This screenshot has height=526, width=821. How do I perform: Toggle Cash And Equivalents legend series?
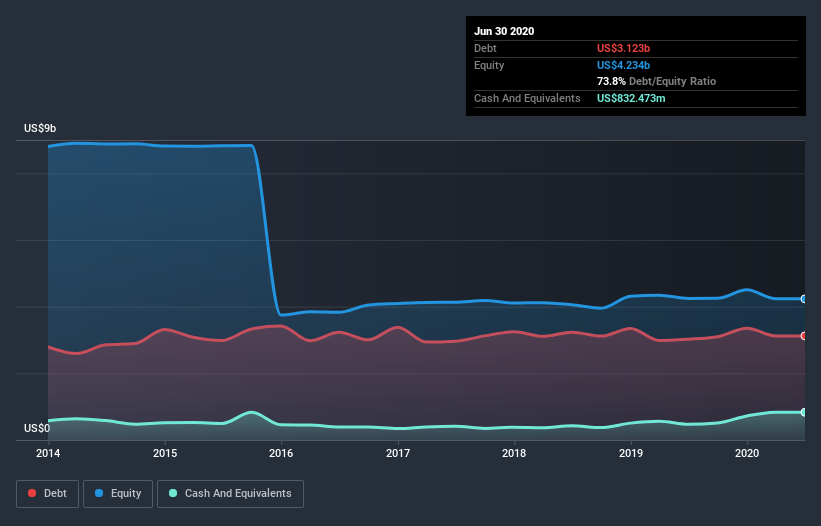(x=230, y=494)
